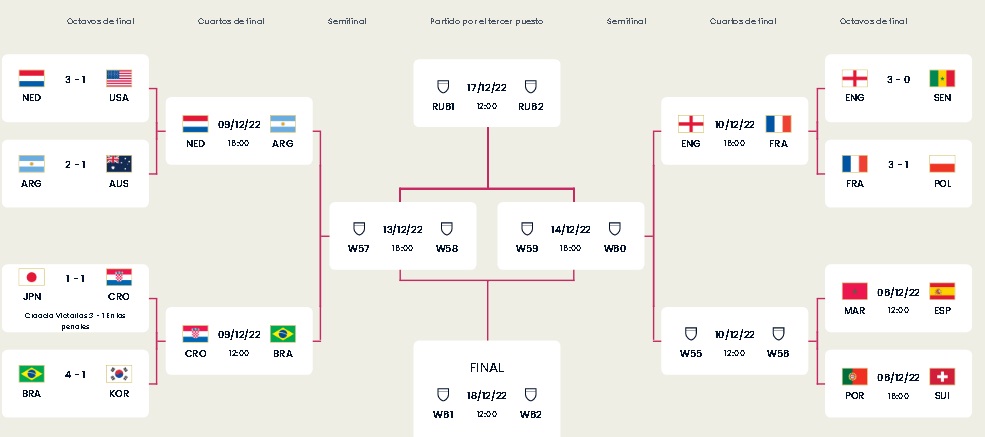
Task: Click the Switzerland flag icon
Action: pos(941,376)
